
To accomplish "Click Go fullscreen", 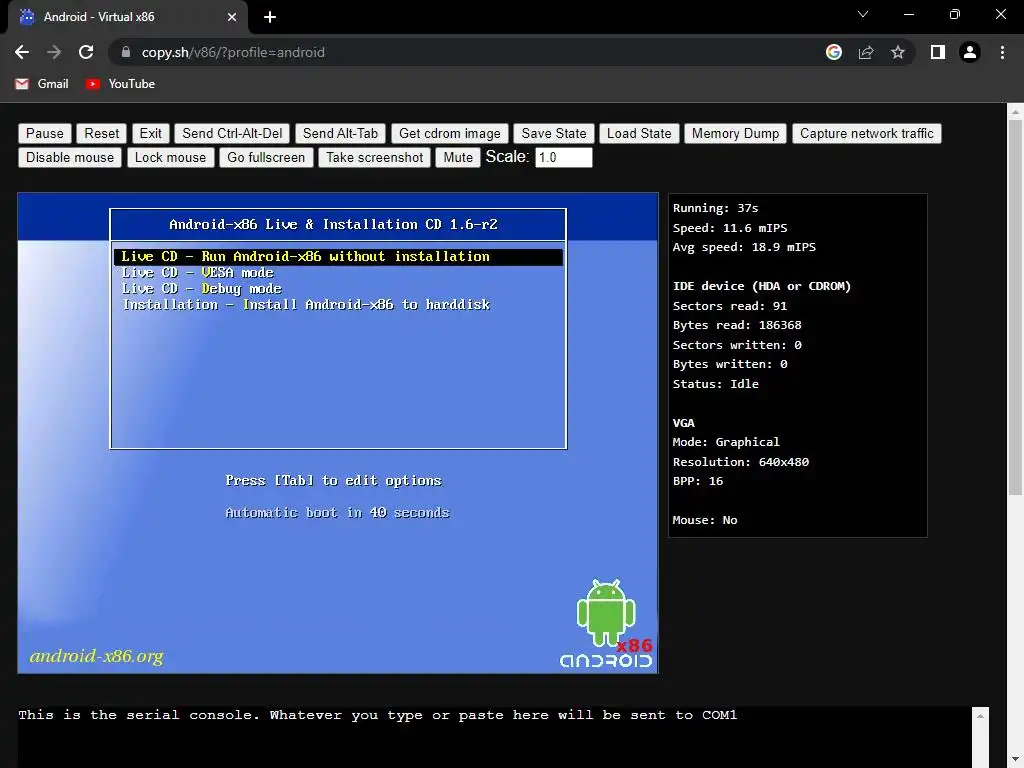I will click(x=266, y=157).
